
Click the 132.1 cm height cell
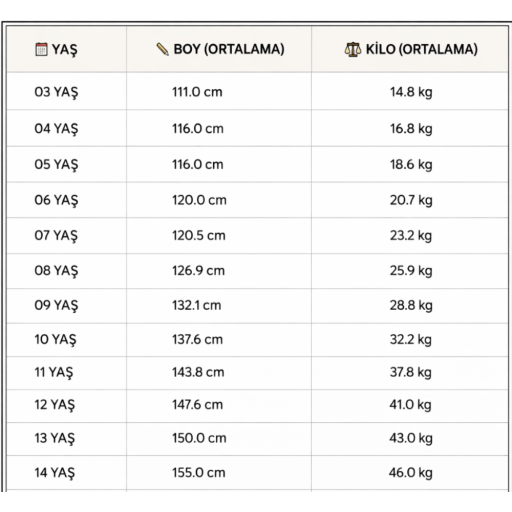(x=197, y=305)
